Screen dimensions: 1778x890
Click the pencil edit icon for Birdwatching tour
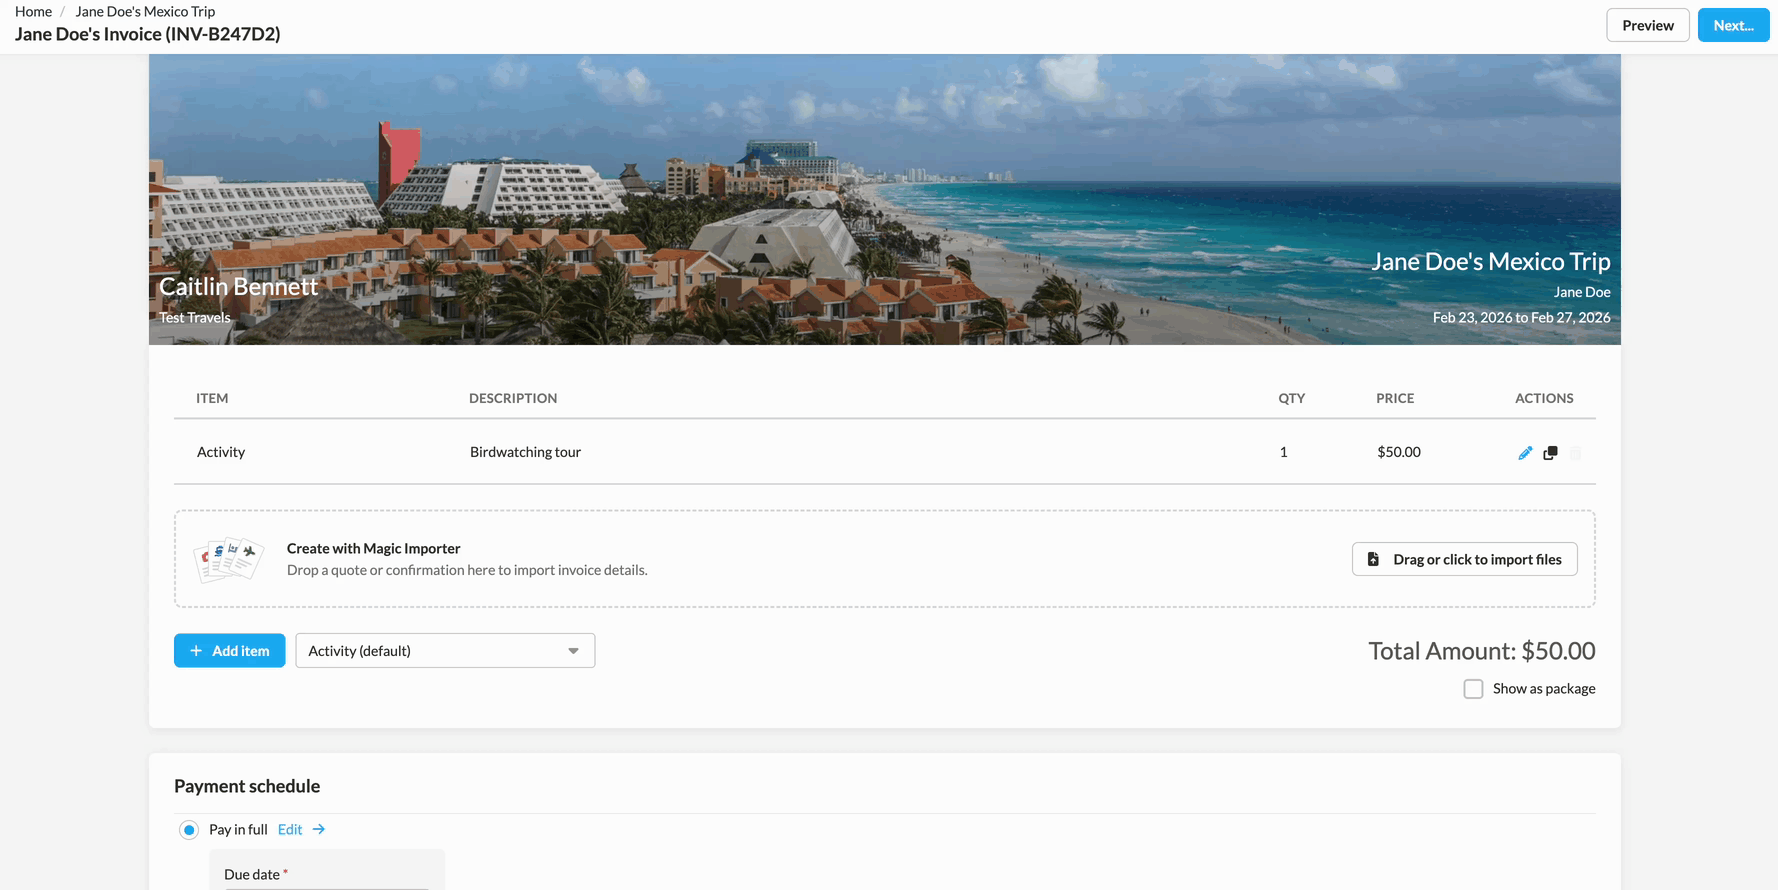(x=1524, y=453)
